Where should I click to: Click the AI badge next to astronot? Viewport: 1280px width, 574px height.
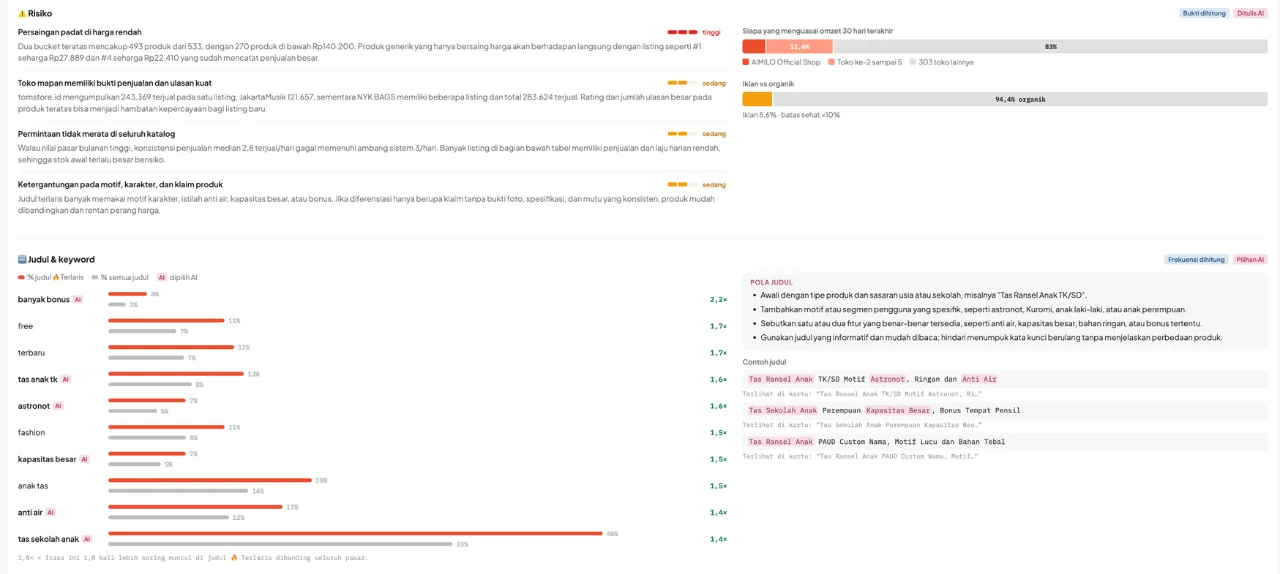tap(58, 406)
